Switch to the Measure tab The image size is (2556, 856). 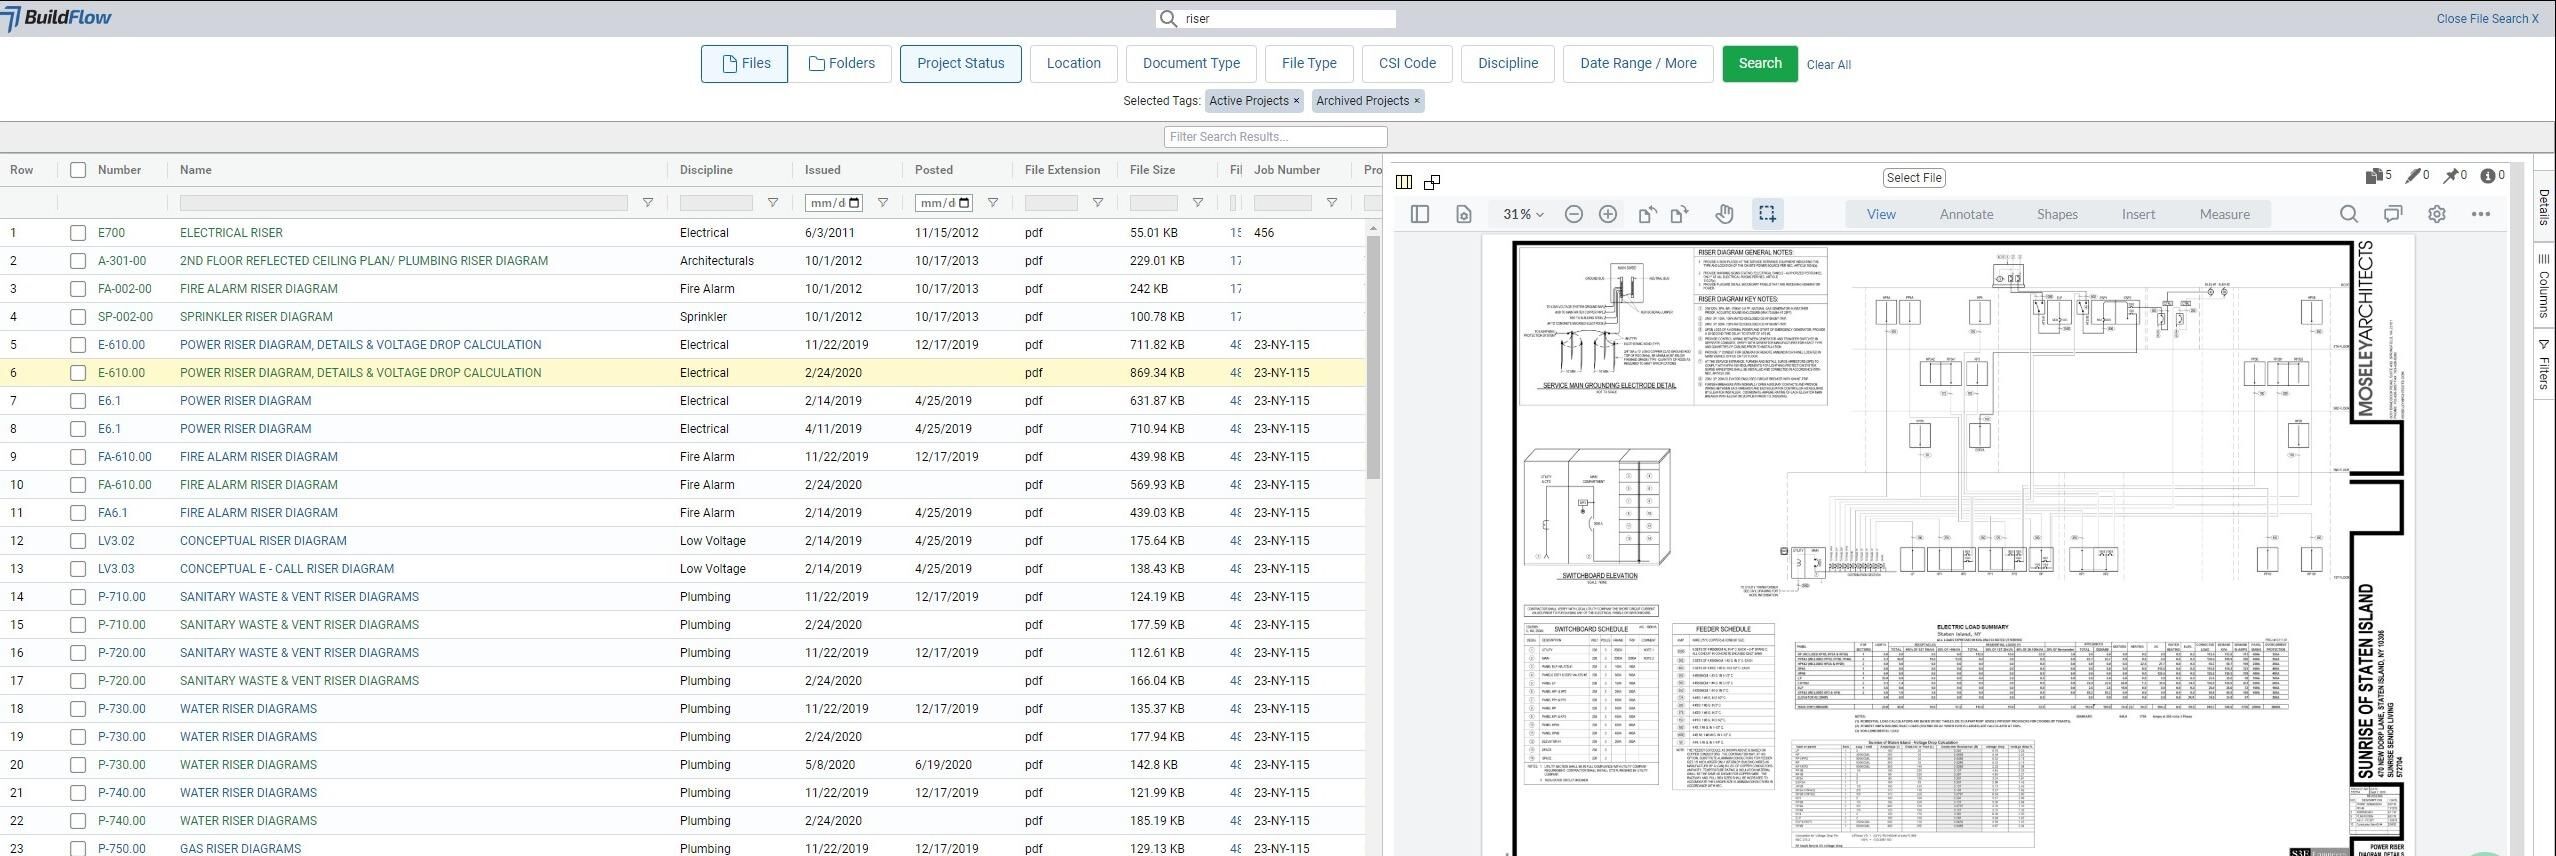(2224, 214)
